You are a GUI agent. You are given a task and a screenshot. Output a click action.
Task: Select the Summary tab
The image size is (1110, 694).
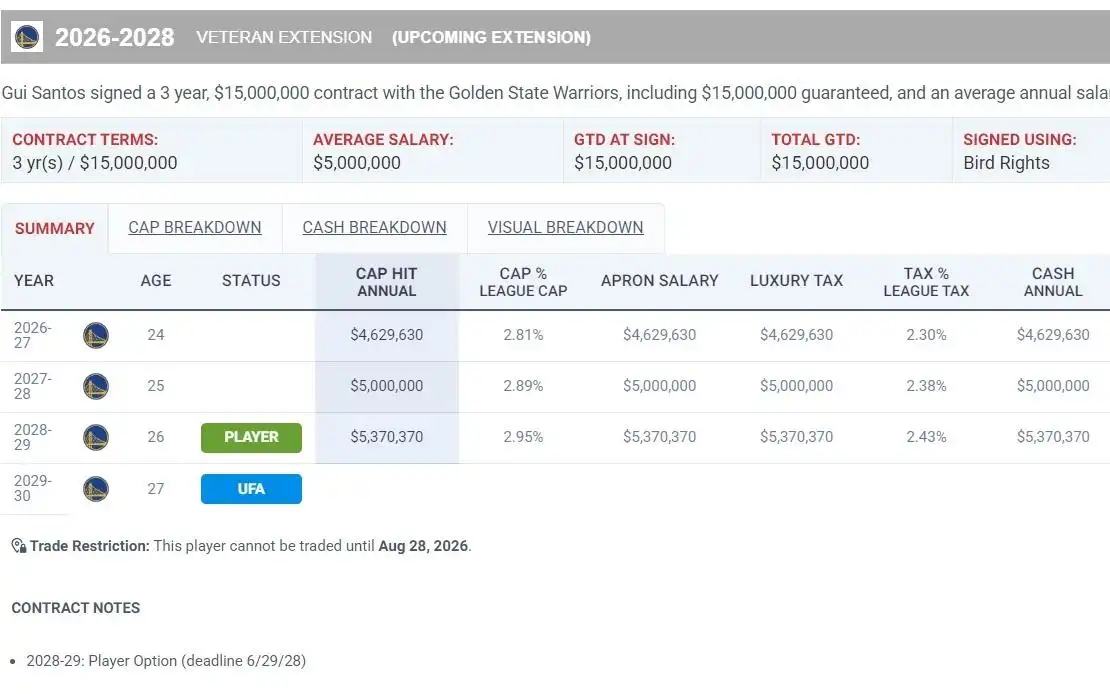pyautogui.click(x=54, y=228)
